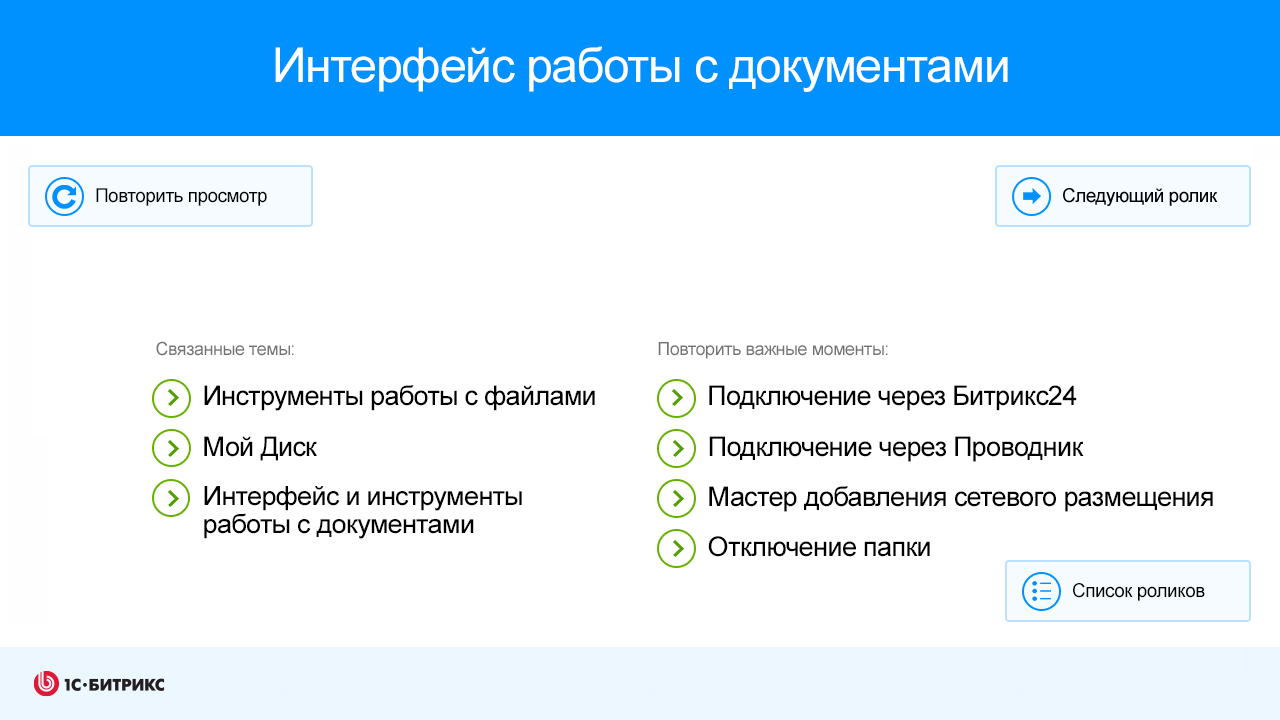Click the list icon beside Список роликов

click(x=1041, y=591)
